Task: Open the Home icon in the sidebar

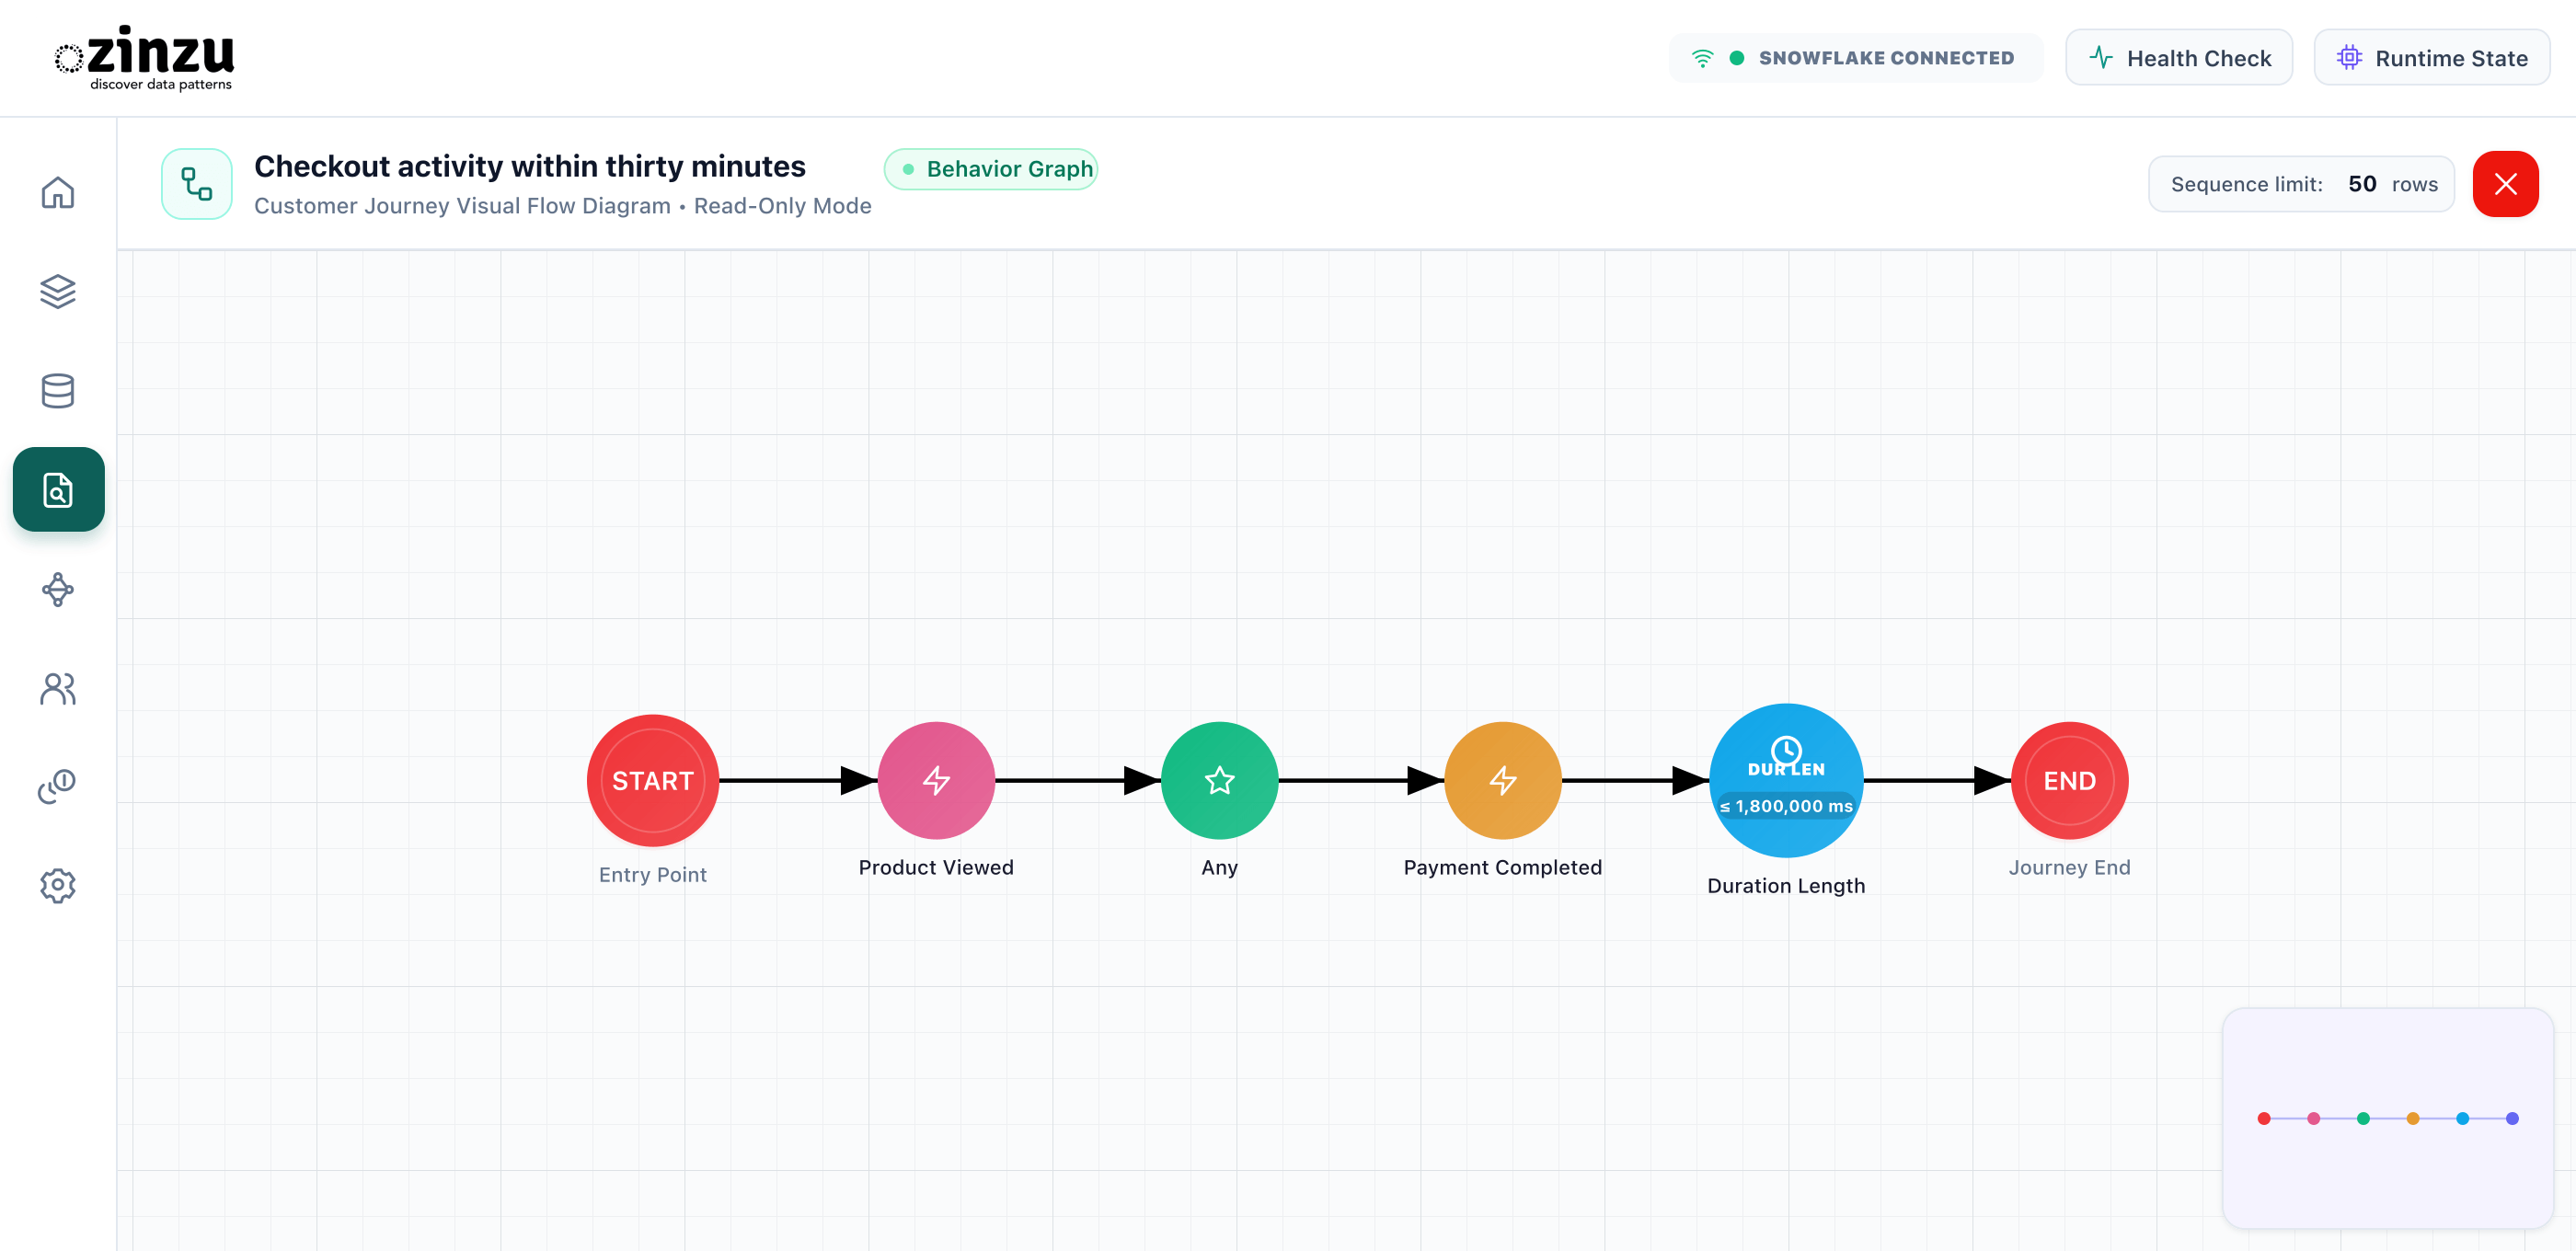Action: (x=58, y=192)
